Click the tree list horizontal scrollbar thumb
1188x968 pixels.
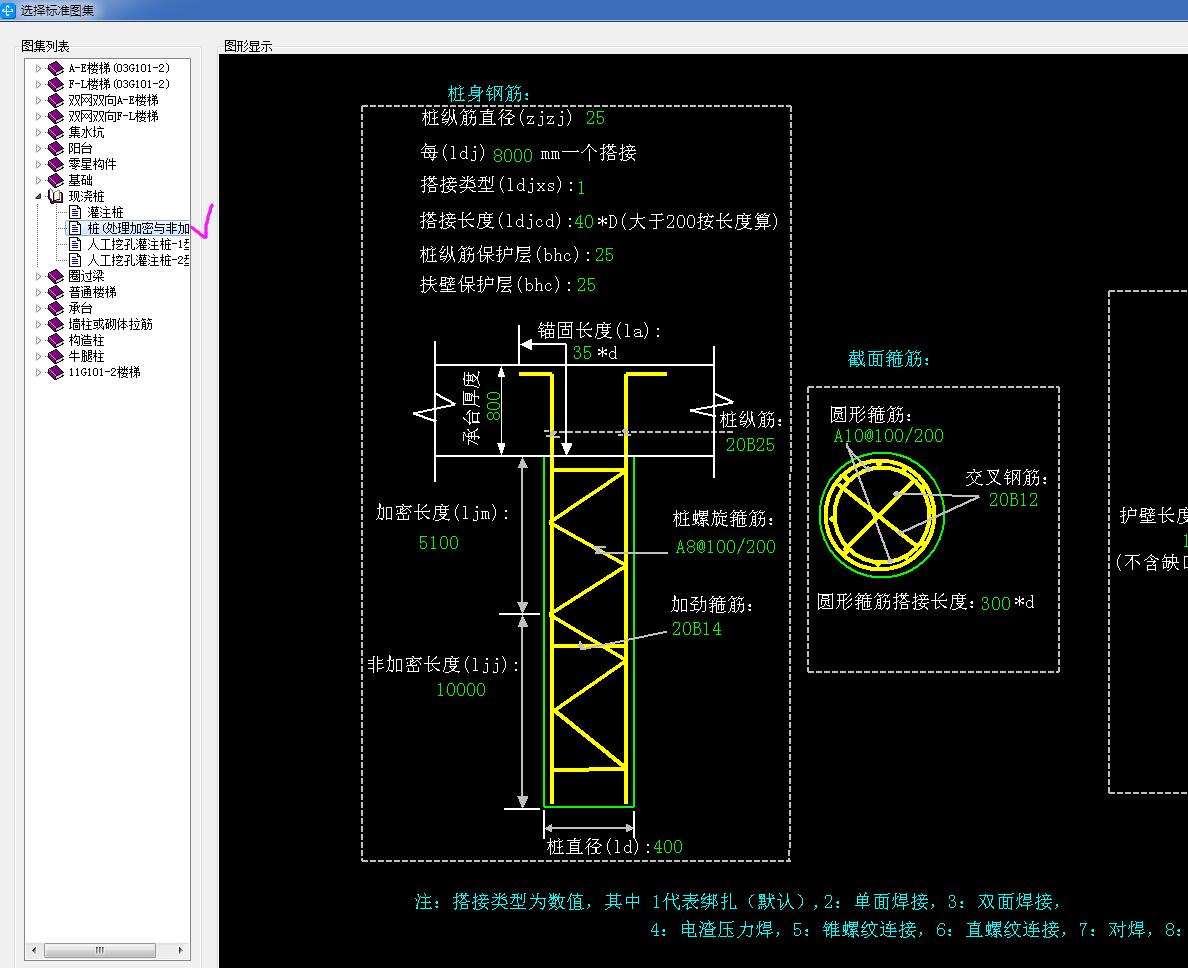click(x=100, y=950)
